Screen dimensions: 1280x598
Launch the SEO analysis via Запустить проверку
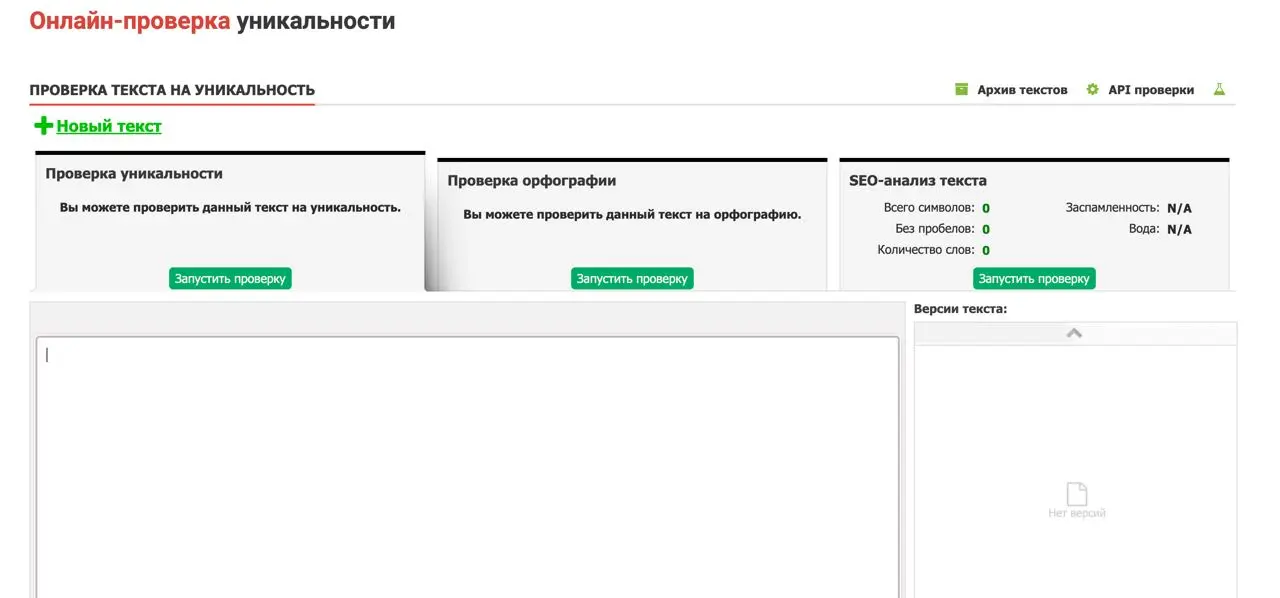click(x=1034, y=279)
